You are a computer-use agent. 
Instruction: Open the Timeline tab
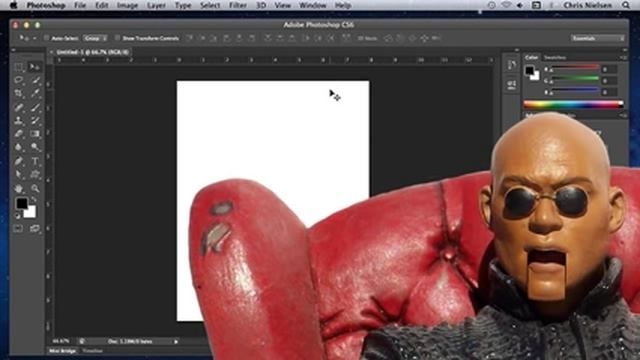point(93,351)
